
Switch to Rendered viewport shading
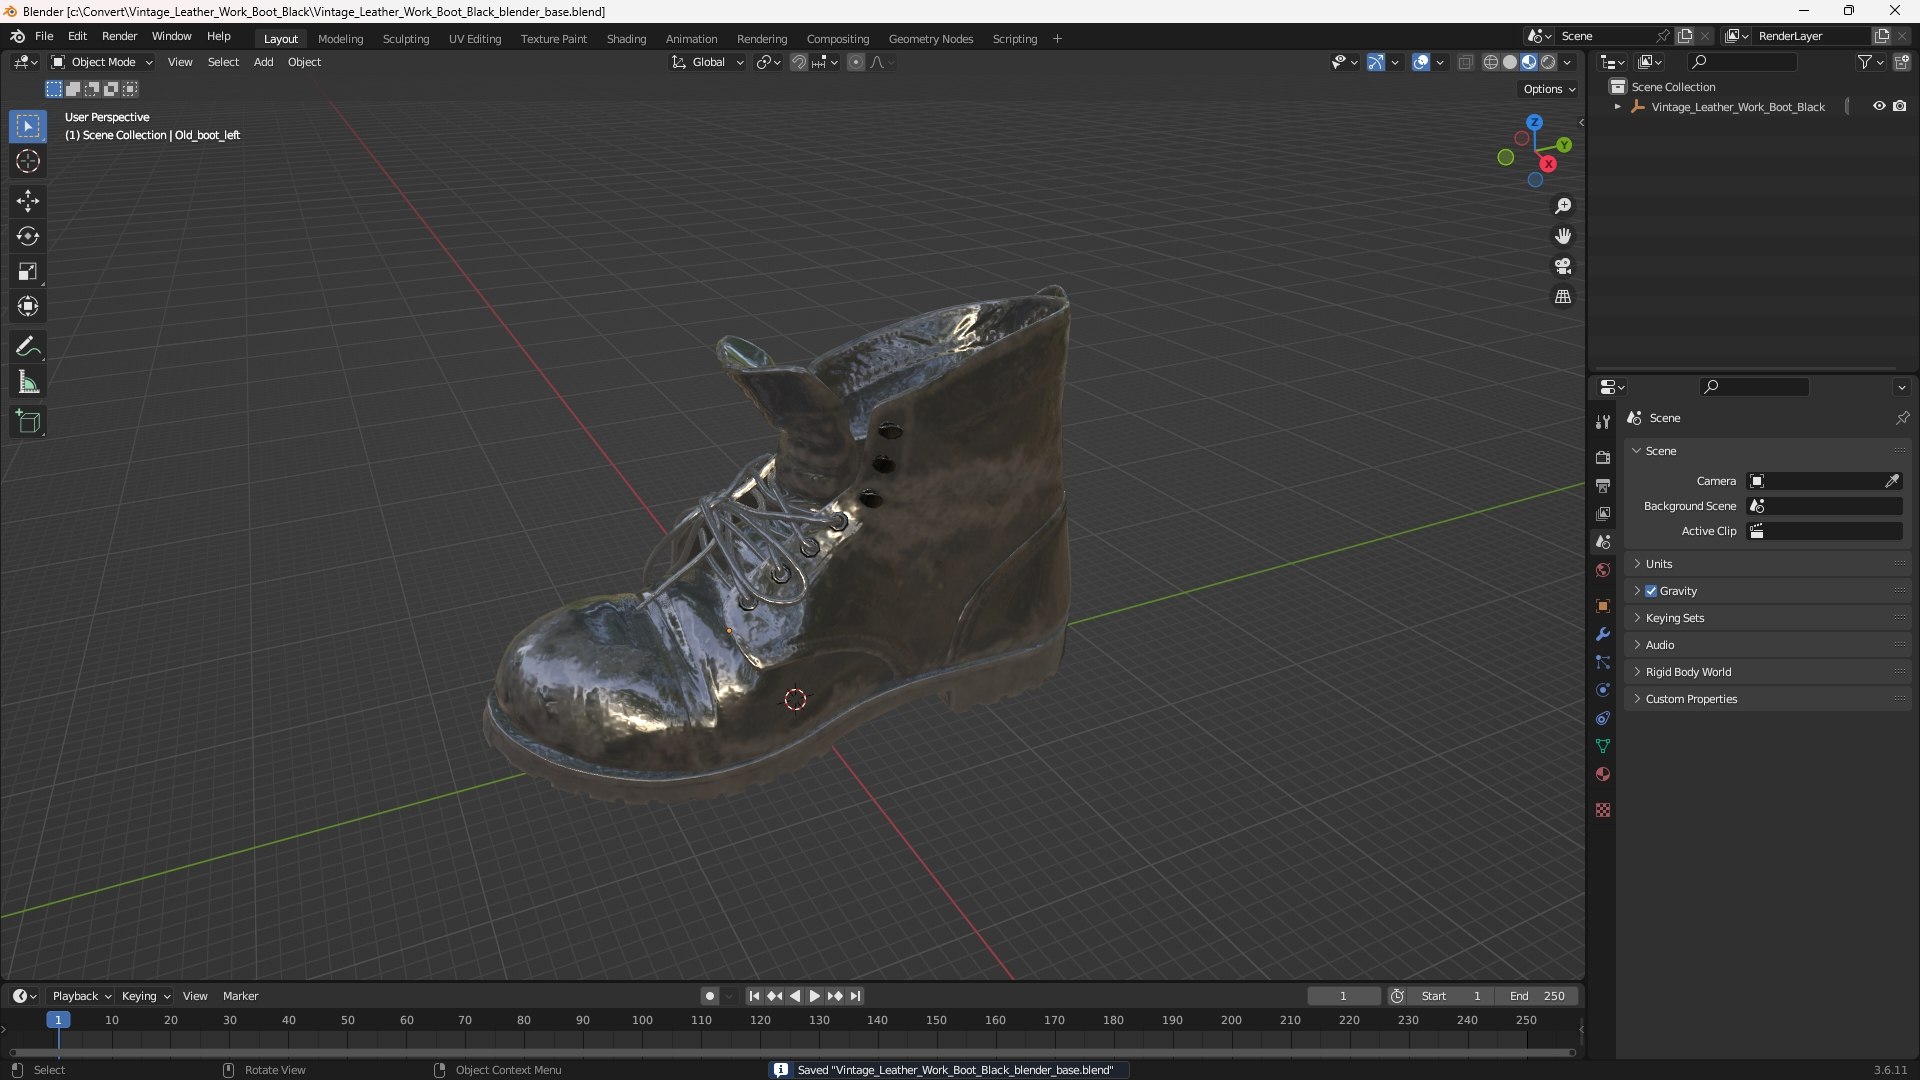1548,62
